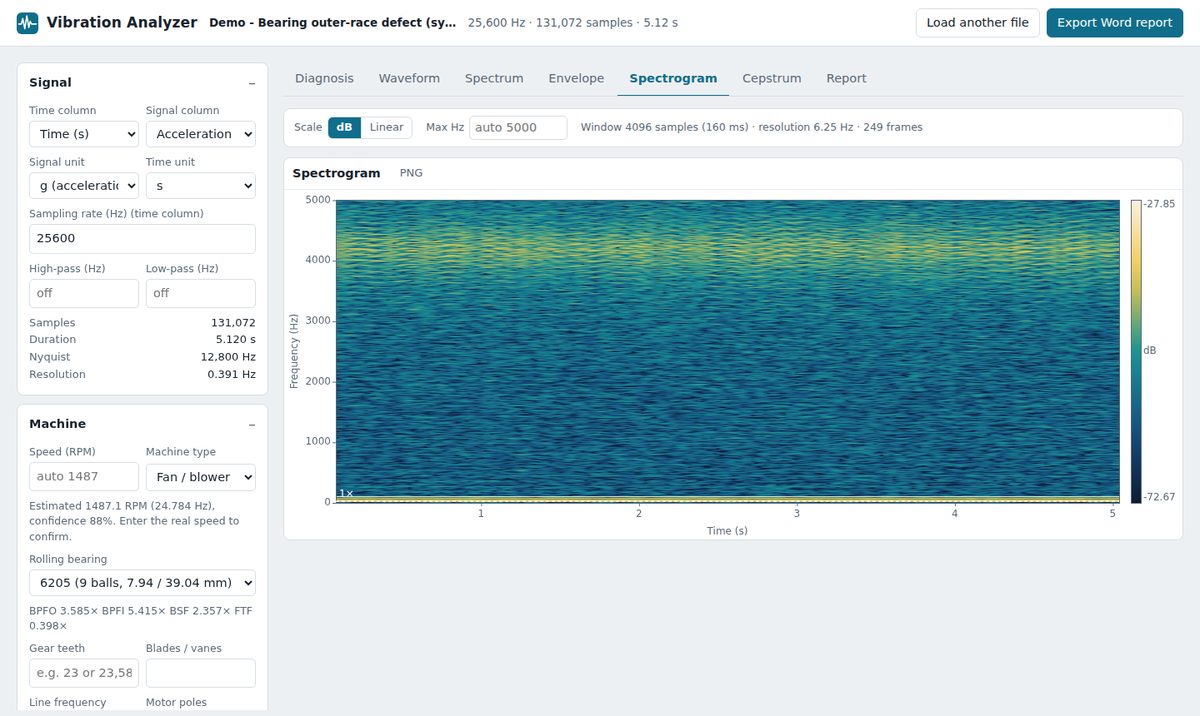
Task: Click the -27.85 colorbar maximum label
Action: [x=1160, y=203]
